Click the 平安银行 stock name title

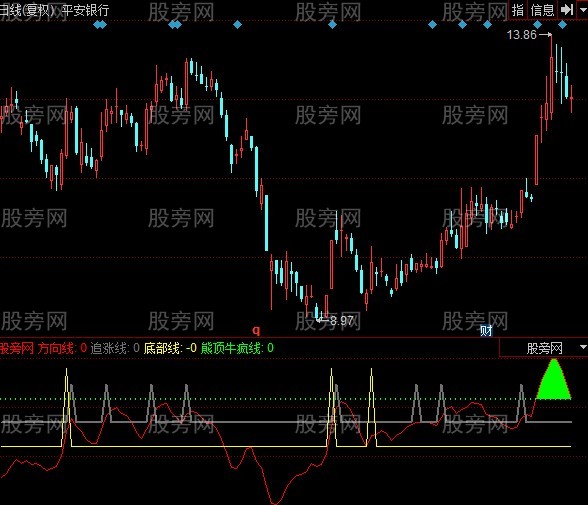click(x=86, y=10)
